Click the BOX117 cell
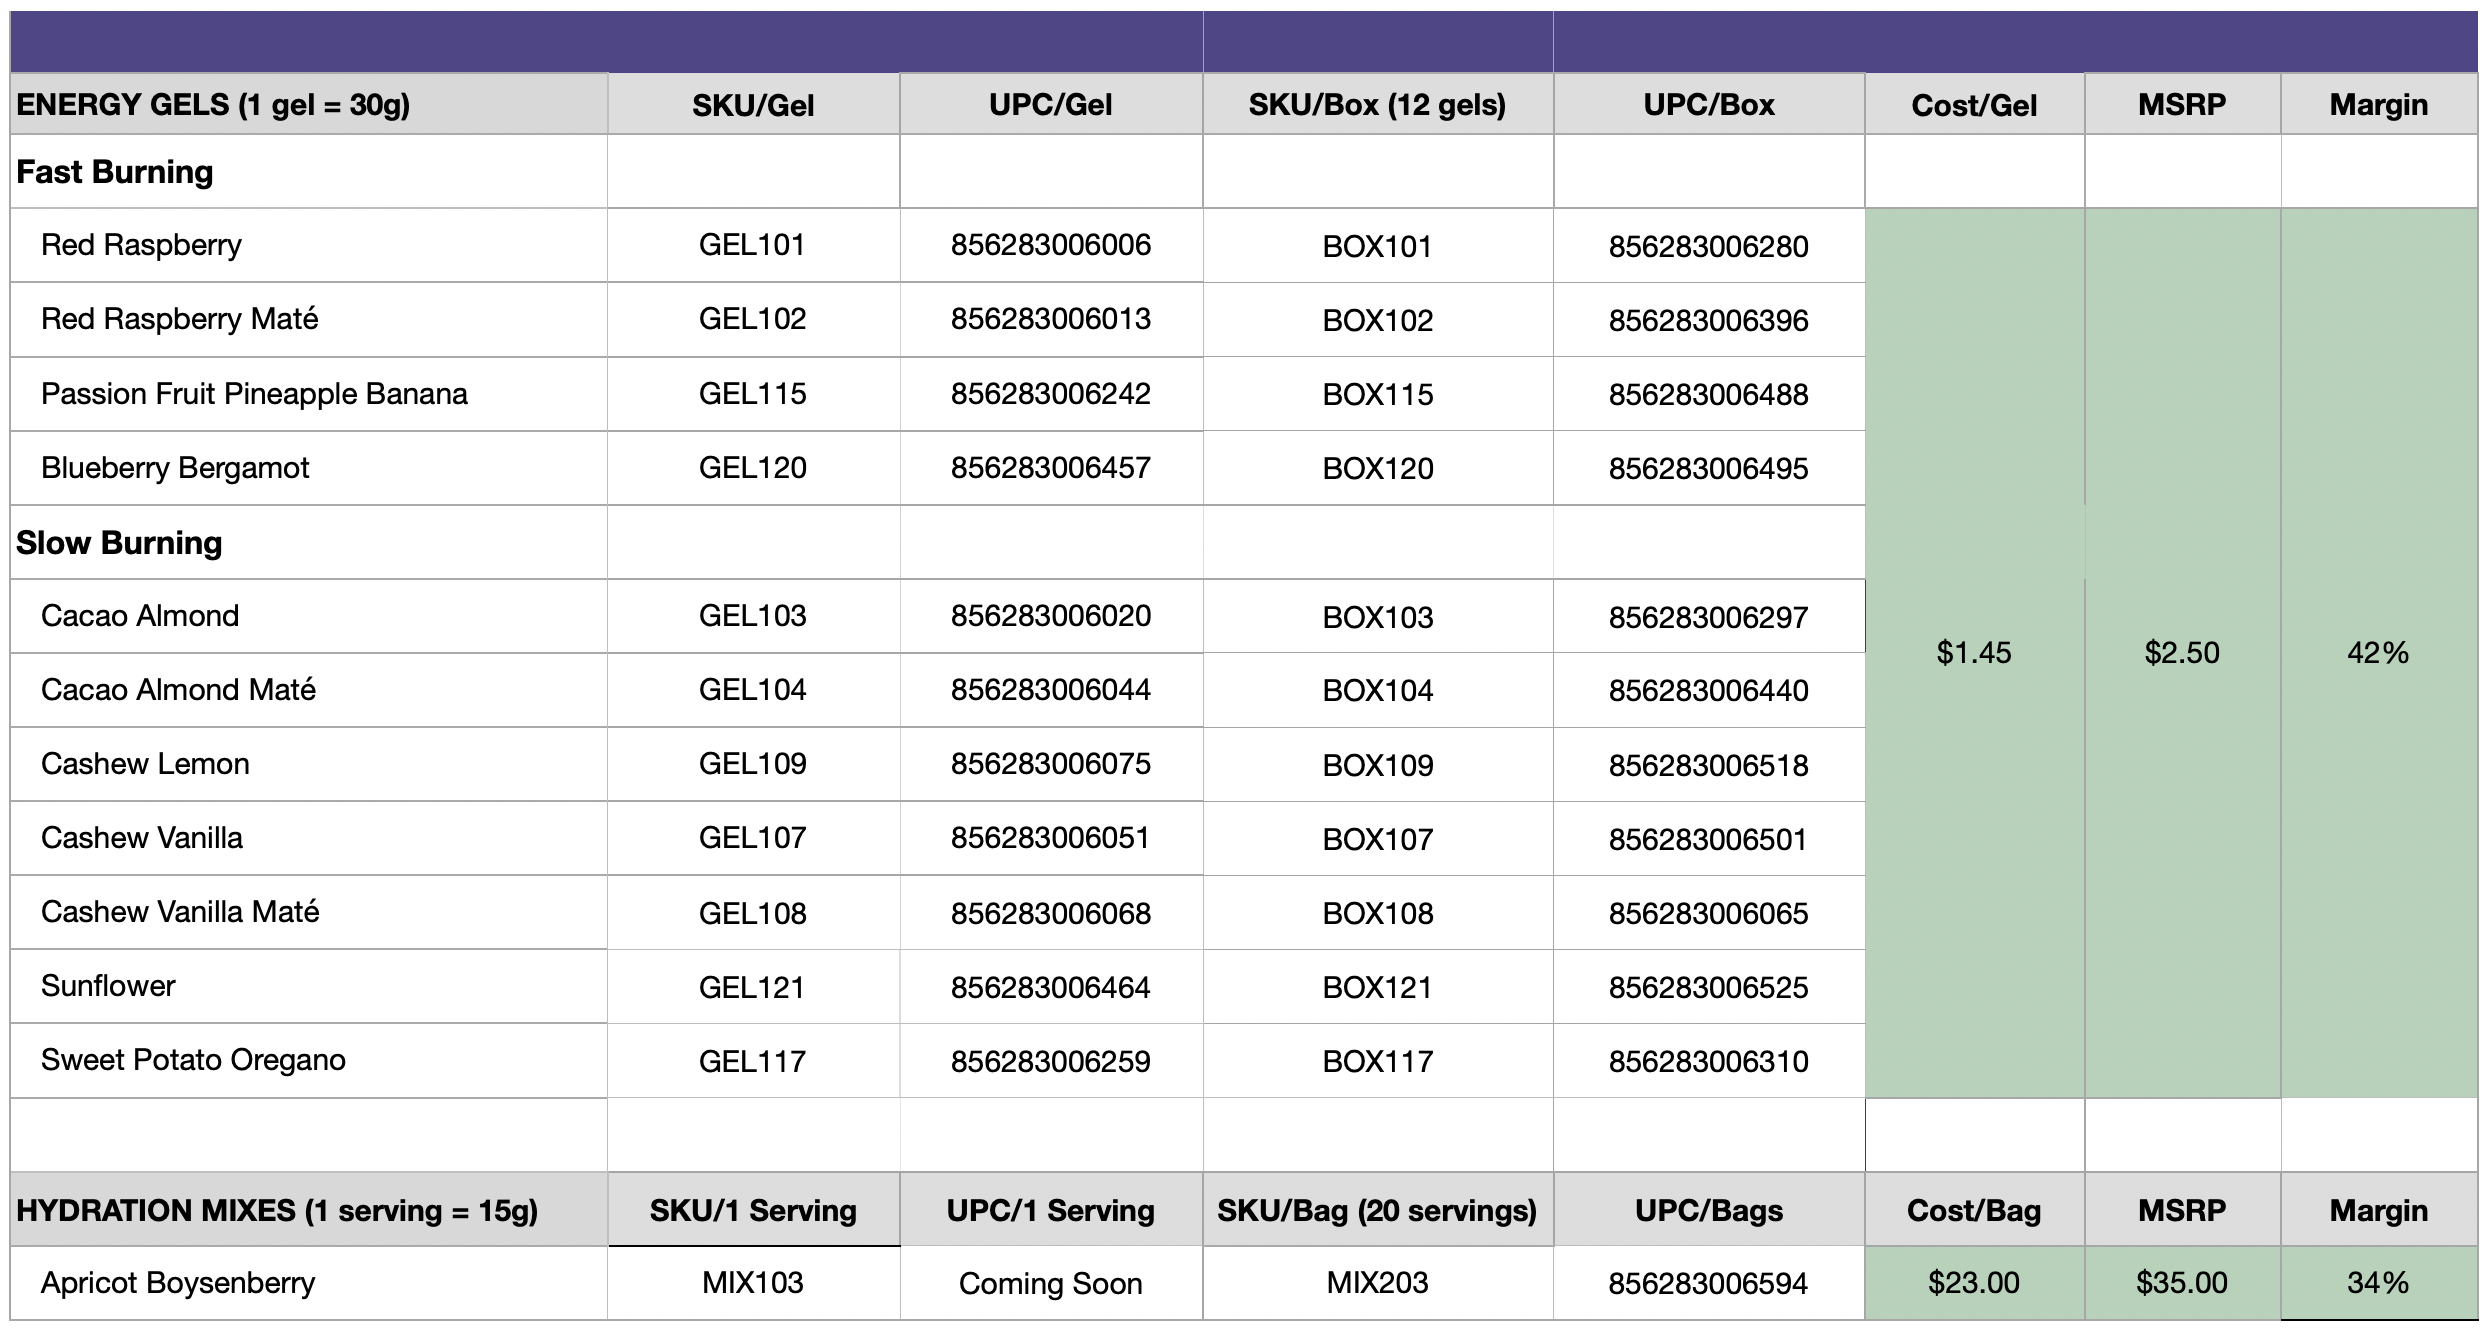Image resolution: width=2490 pixels, height=1332 pixels. point(1377,1061)
